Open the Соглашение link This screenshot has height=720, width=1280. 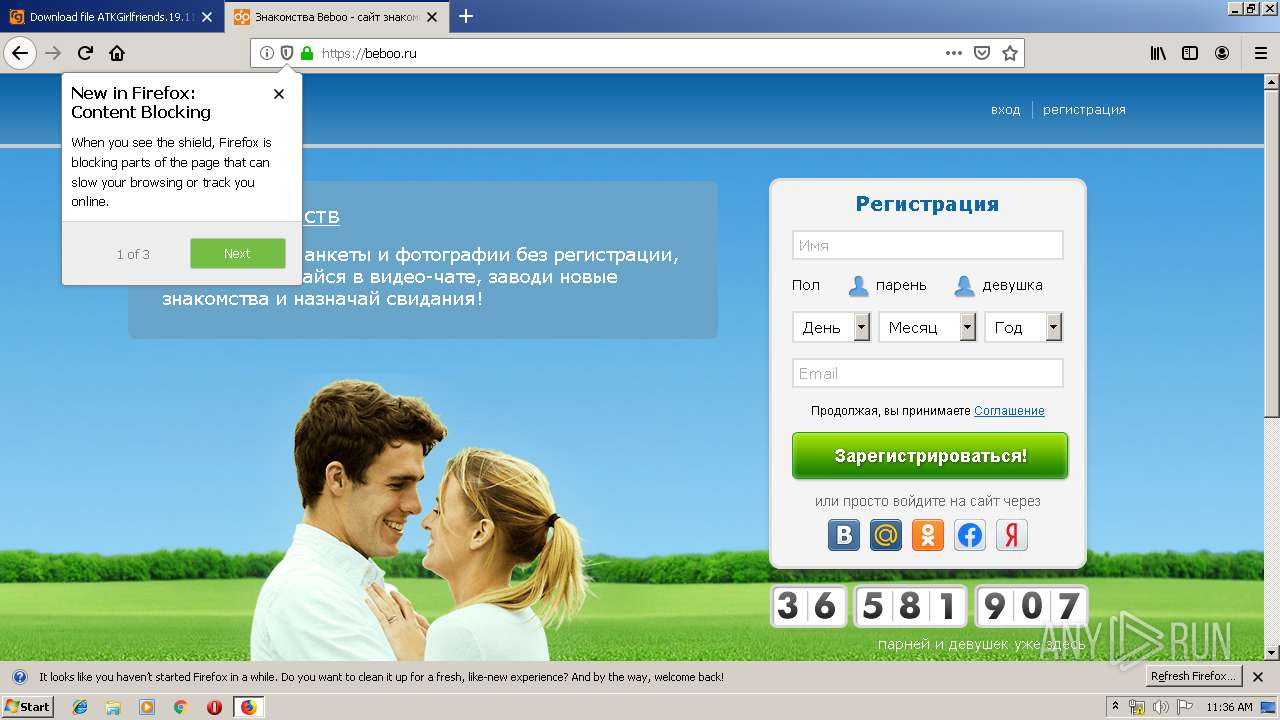click(x=1009, y=411)
